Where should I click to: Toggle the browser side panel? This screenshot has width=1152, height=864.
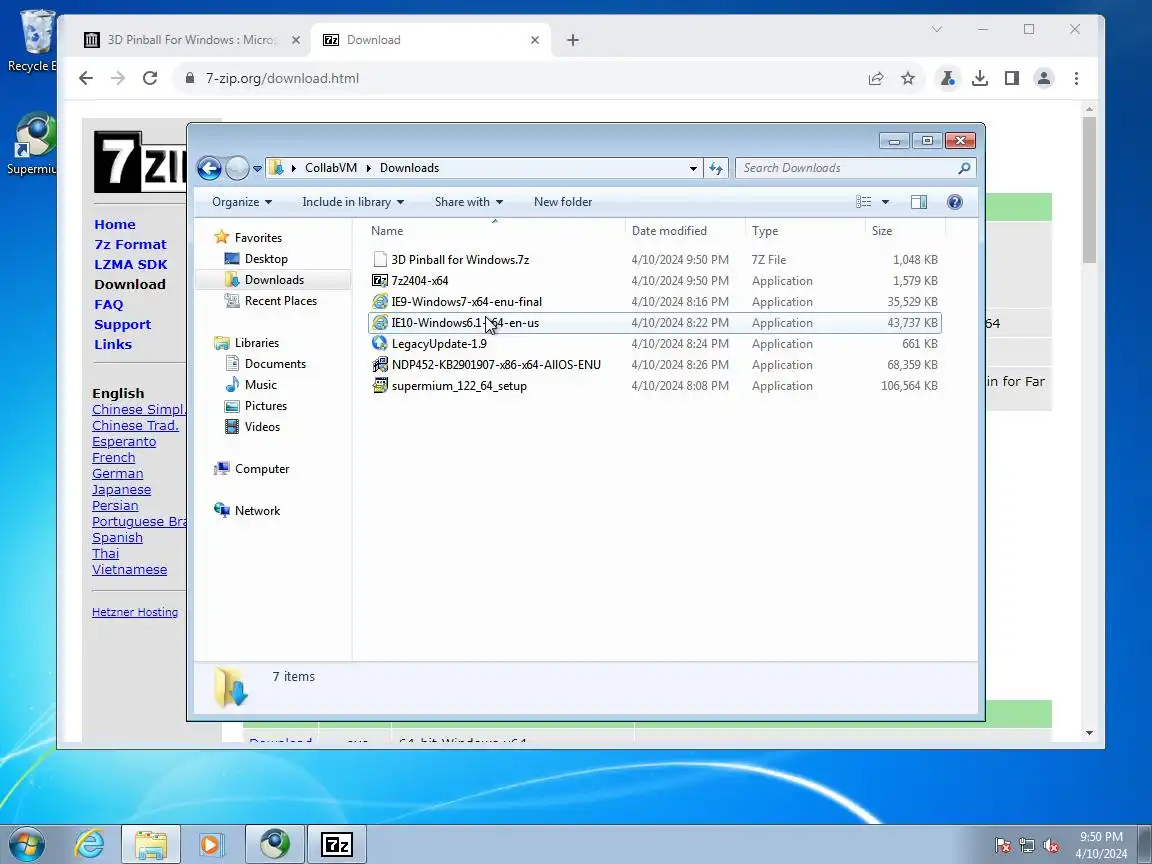[x=1012, y=78]
